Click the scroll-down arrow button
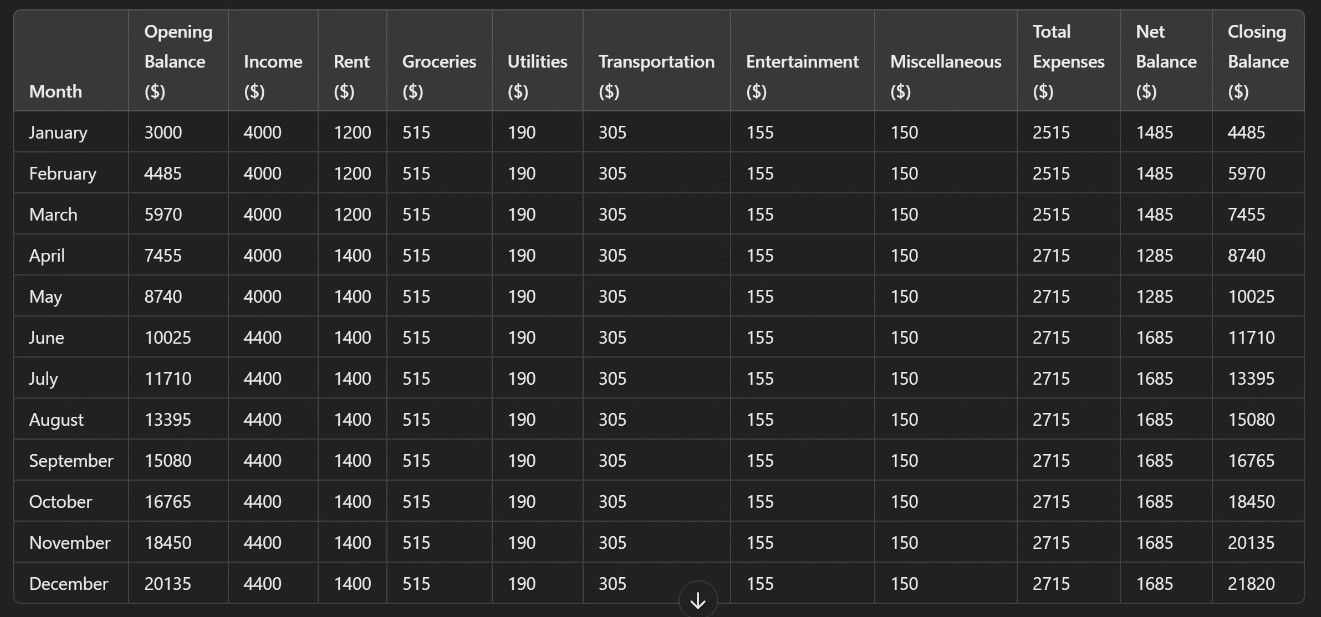Screen dimensions: 1321x617 (698, 601)
